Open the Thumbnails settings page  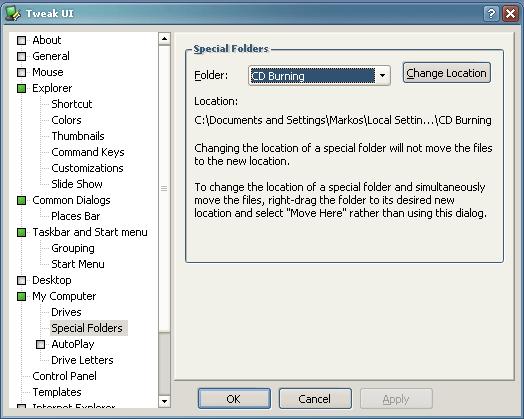[x=78, y=136]
